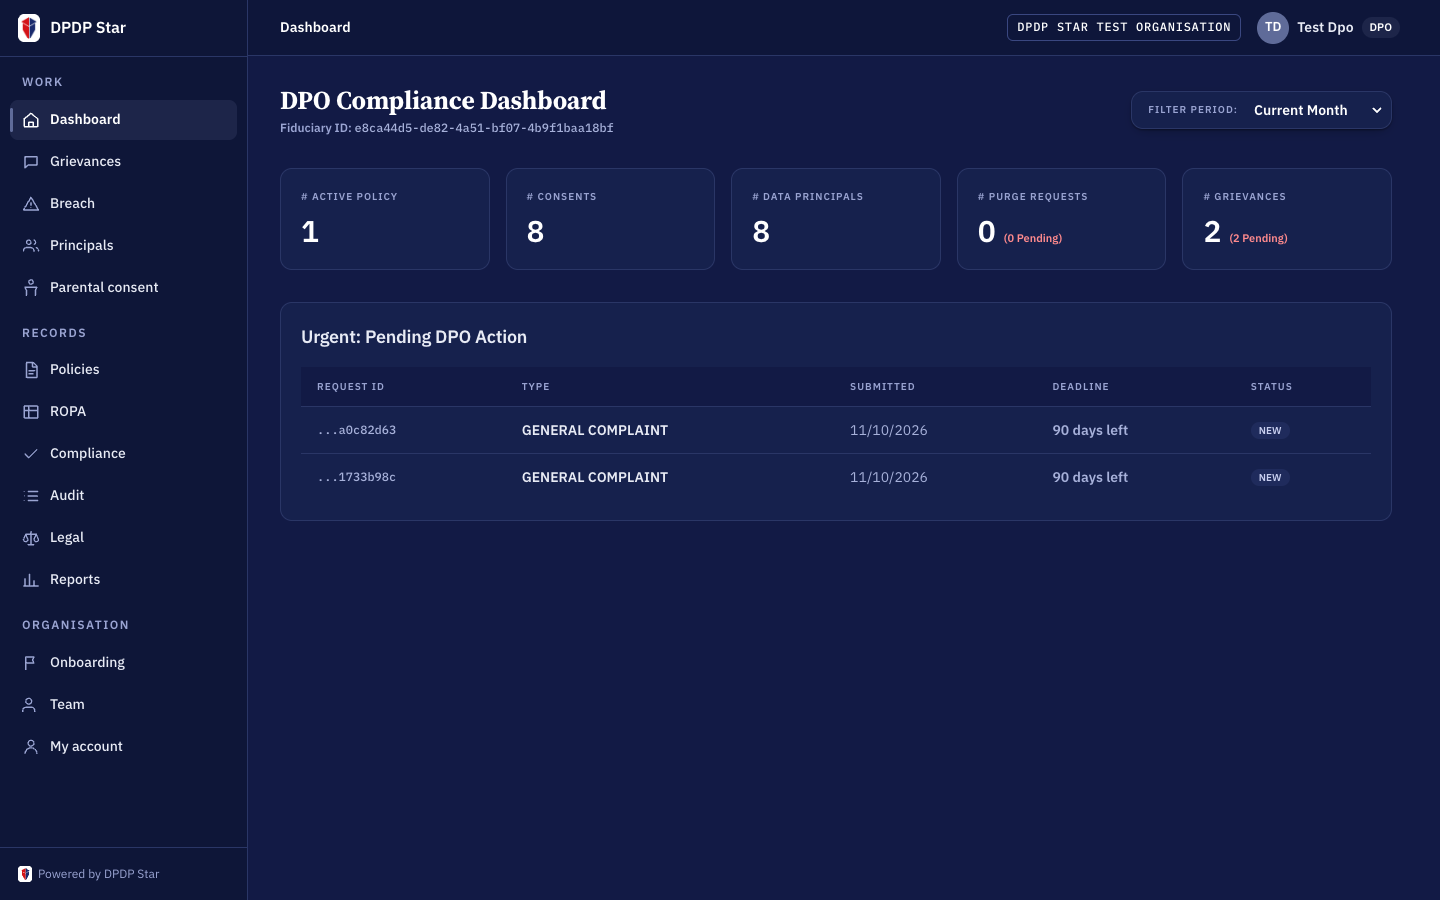This screenshot has width=1440, height=900.
Task: Click the DPO role badge
Action: tap(1381, 27)
